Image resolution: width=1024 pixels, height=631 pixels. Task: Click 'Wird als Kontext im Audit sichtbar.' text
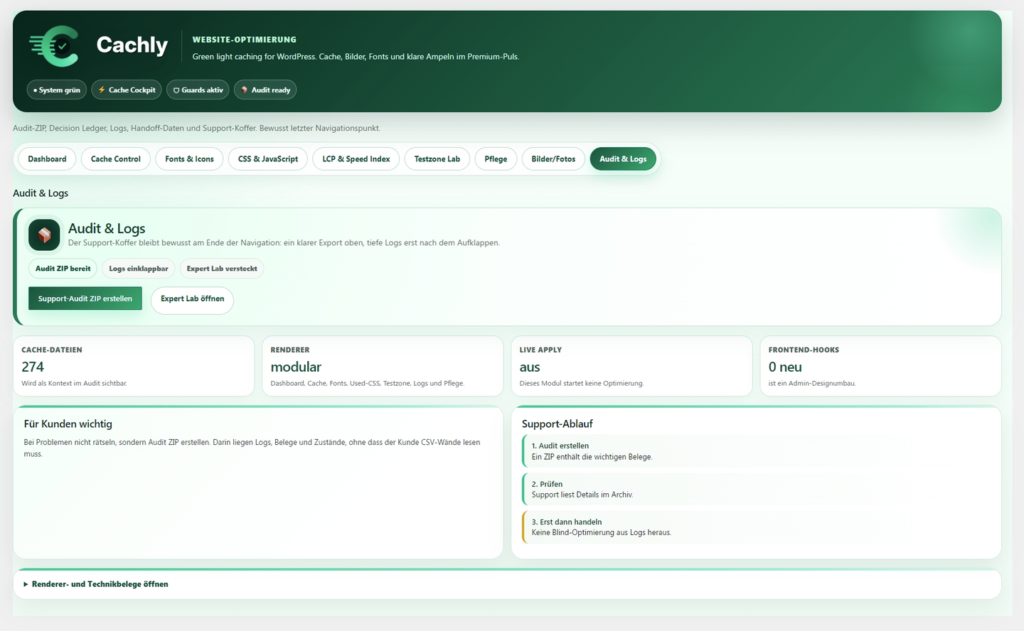click(74, 383)
